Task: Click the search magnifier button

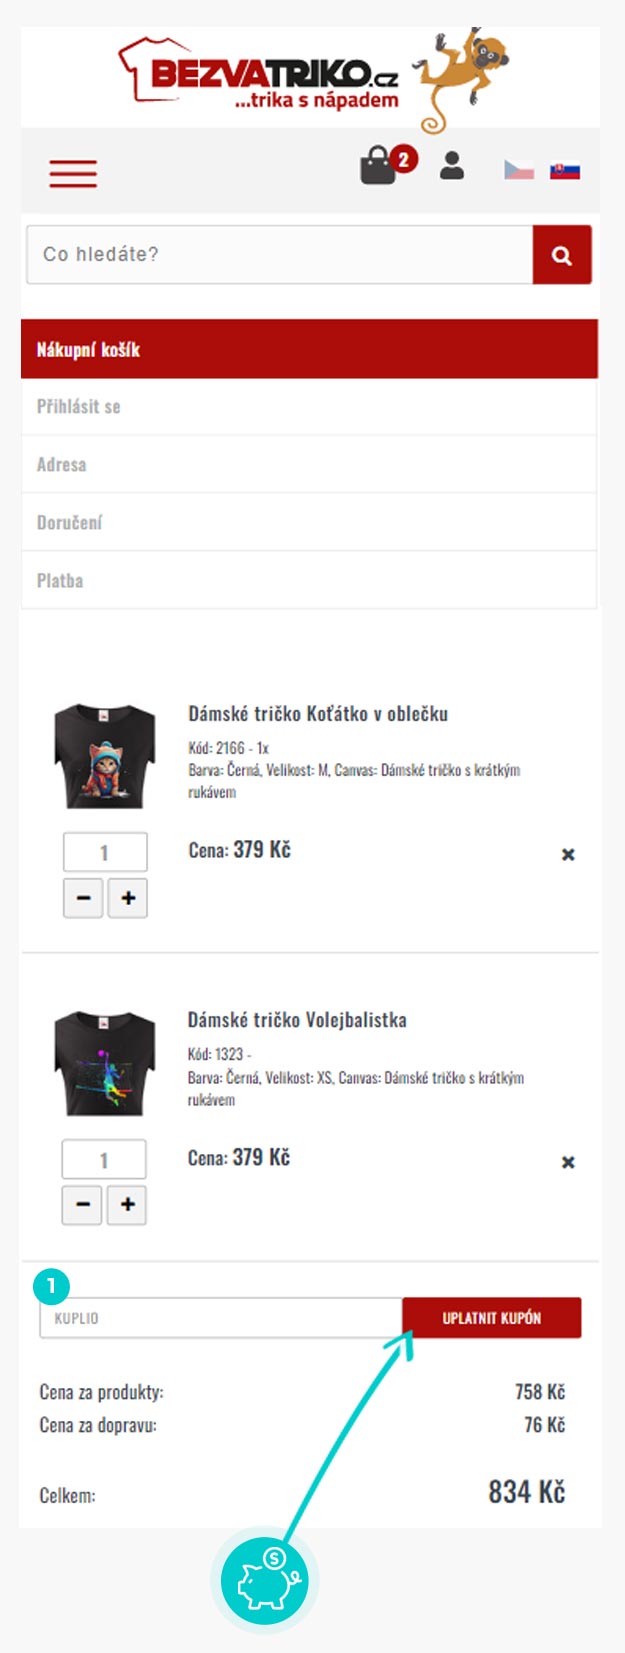Action: (x=562, y=255)
